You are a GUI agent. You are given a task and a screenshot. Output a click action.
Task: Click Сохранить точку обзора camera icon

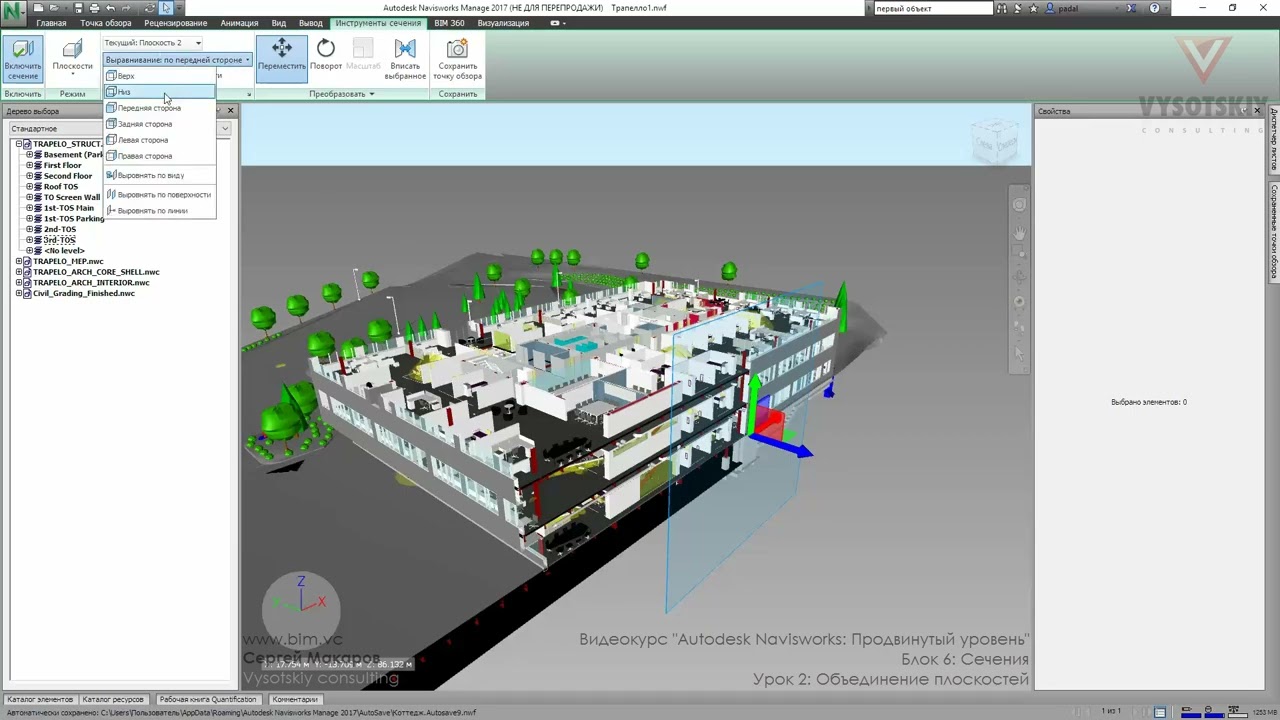[x=457, y=60]
